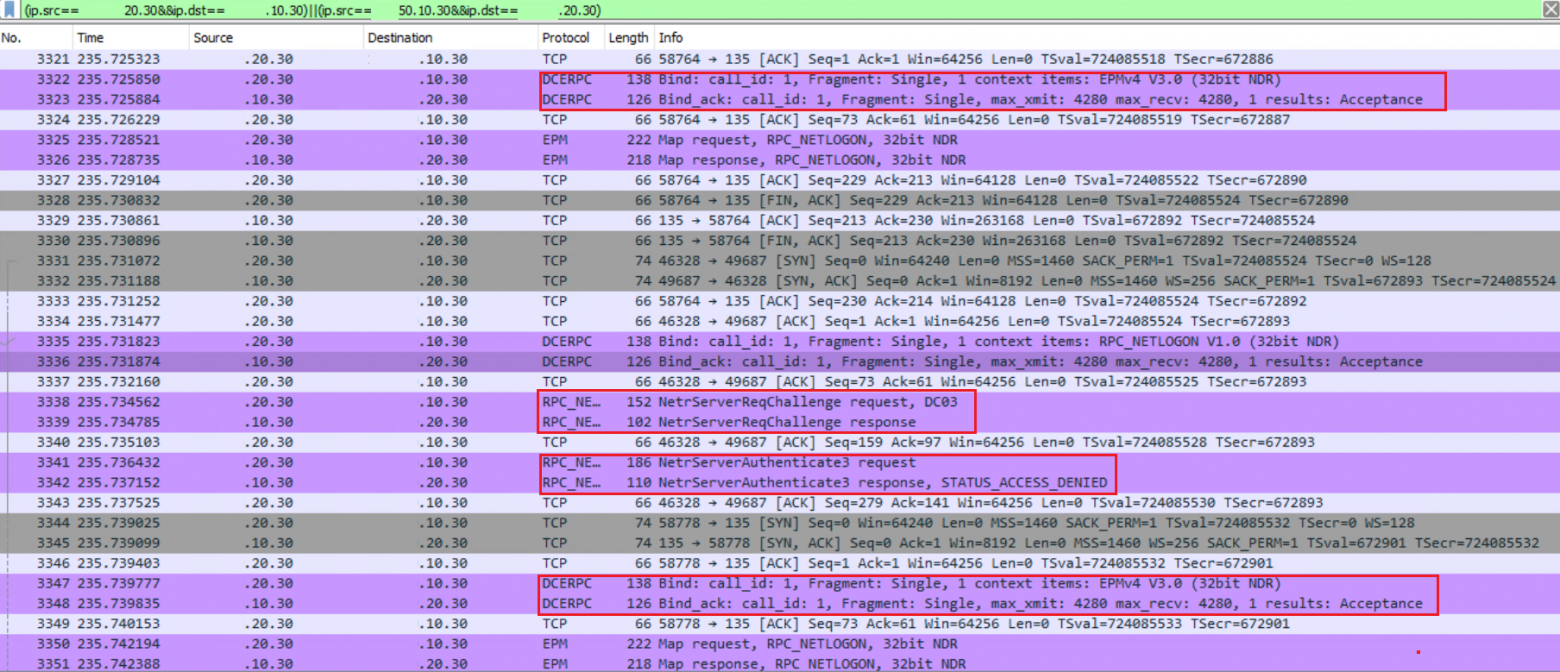Select packet 3351 EPM Map response row

[780, 663]
